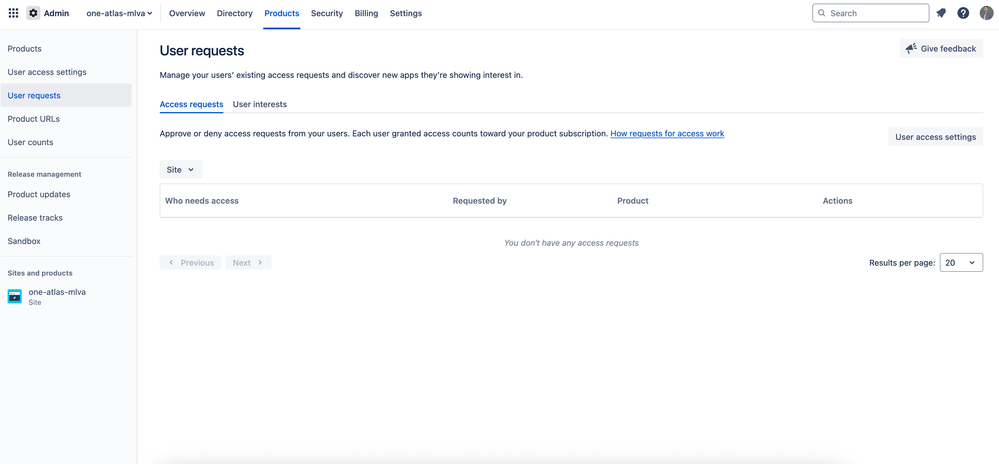999x464 pixels.
Task: Open Release tracks in the sidebar
Action: [66, 218]
